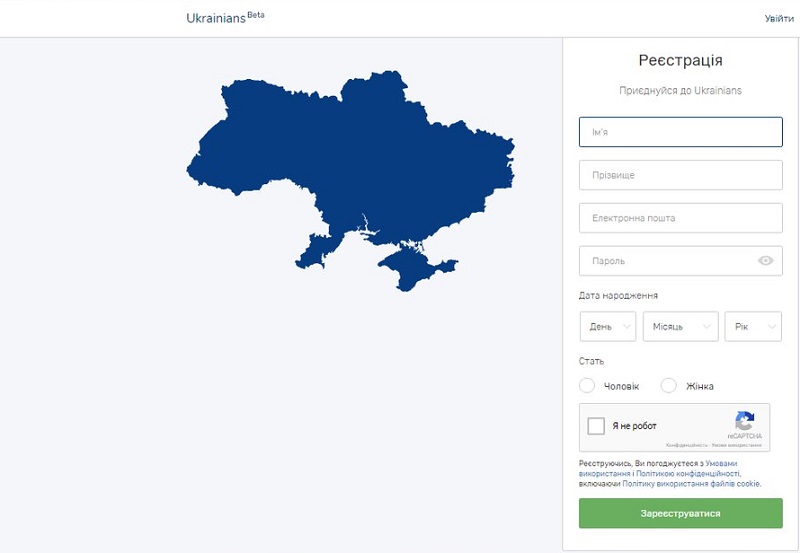Focus the Прізвище input field
Screen dimensions: 800x553
[x=681, y=175]
